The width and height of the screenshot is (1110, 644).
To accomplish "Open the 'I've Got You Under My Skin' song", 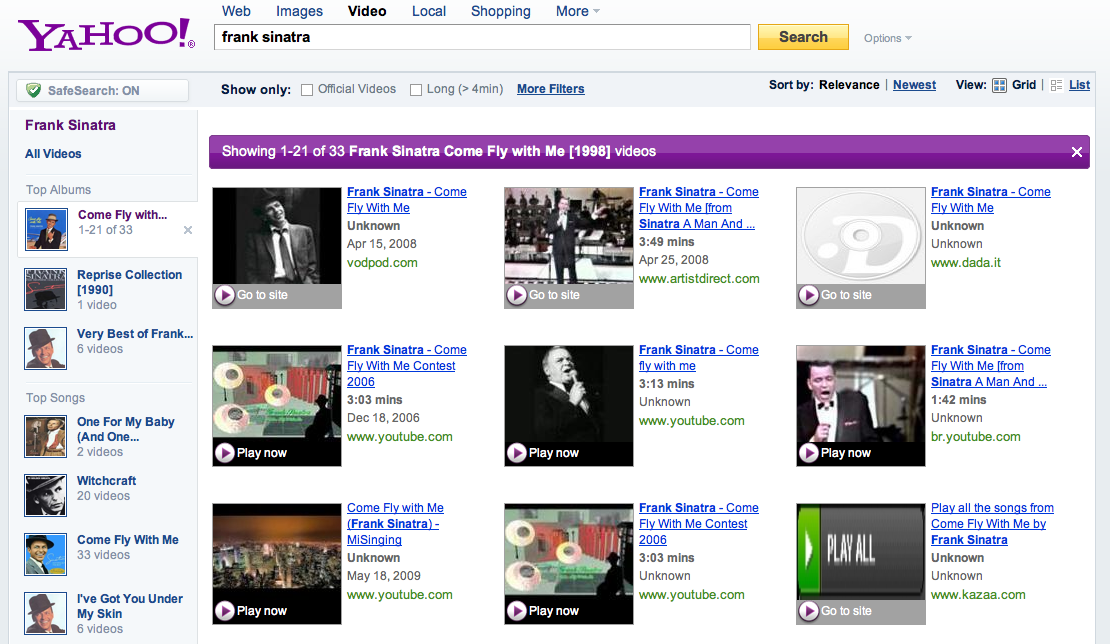I will (130, 606).
